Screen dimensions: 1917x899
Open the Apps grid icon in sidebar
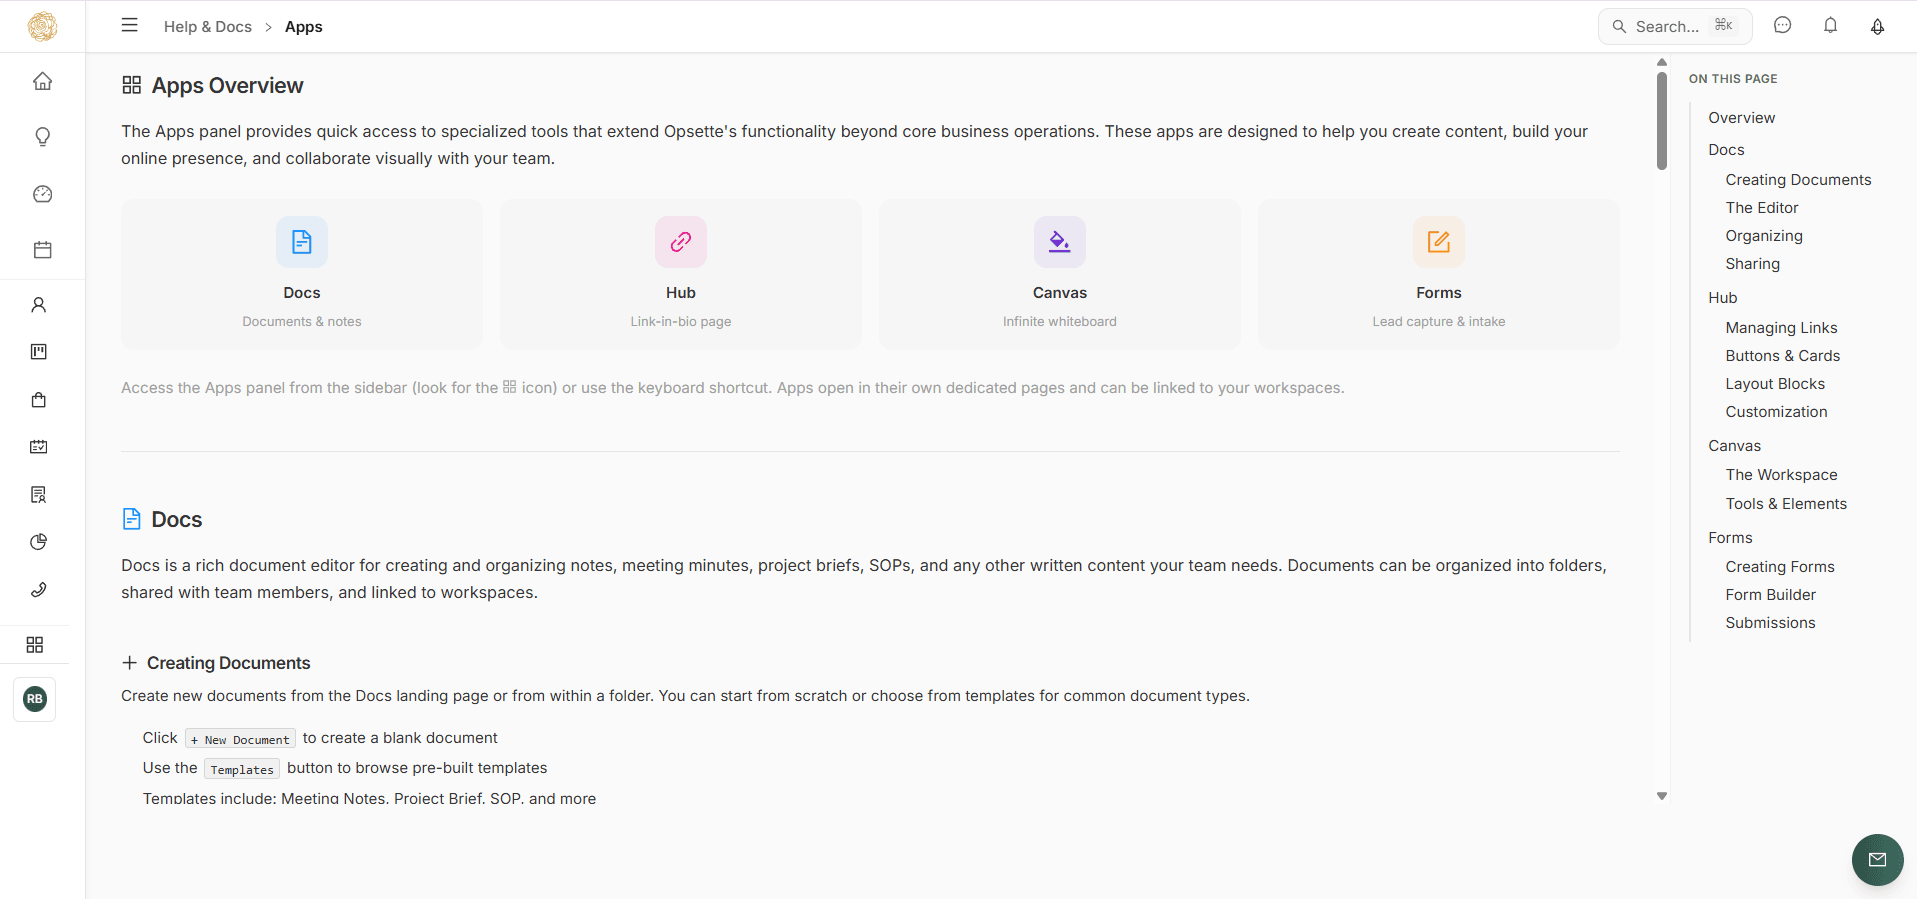point(35,645)
